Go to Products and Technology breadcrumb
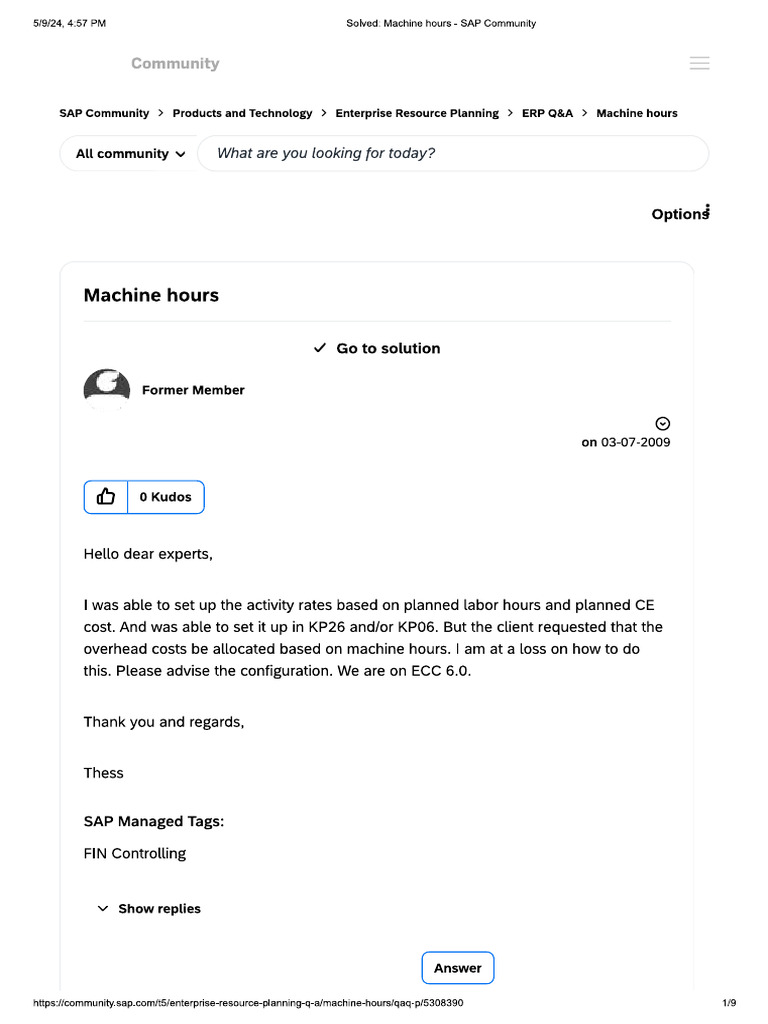Screen dimensions: 768x1024 point(242,114)
